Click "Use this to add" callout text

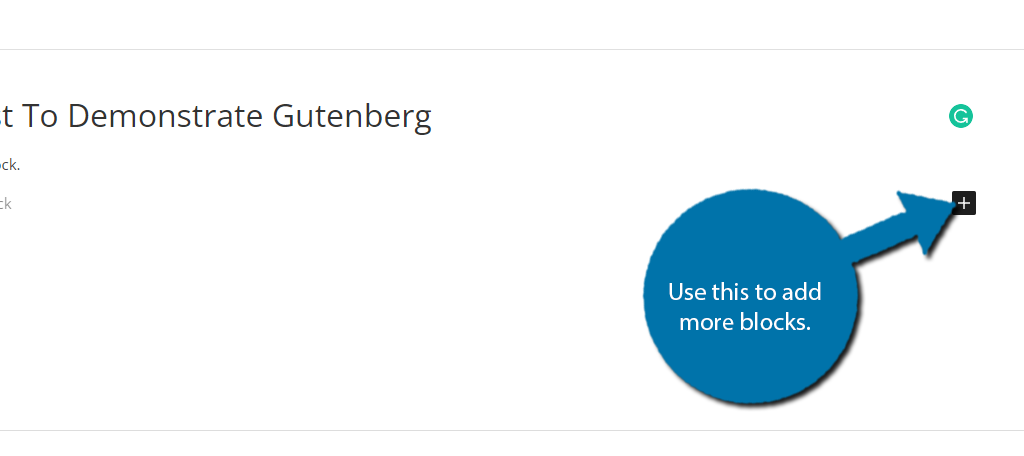[x=744, y=291]
